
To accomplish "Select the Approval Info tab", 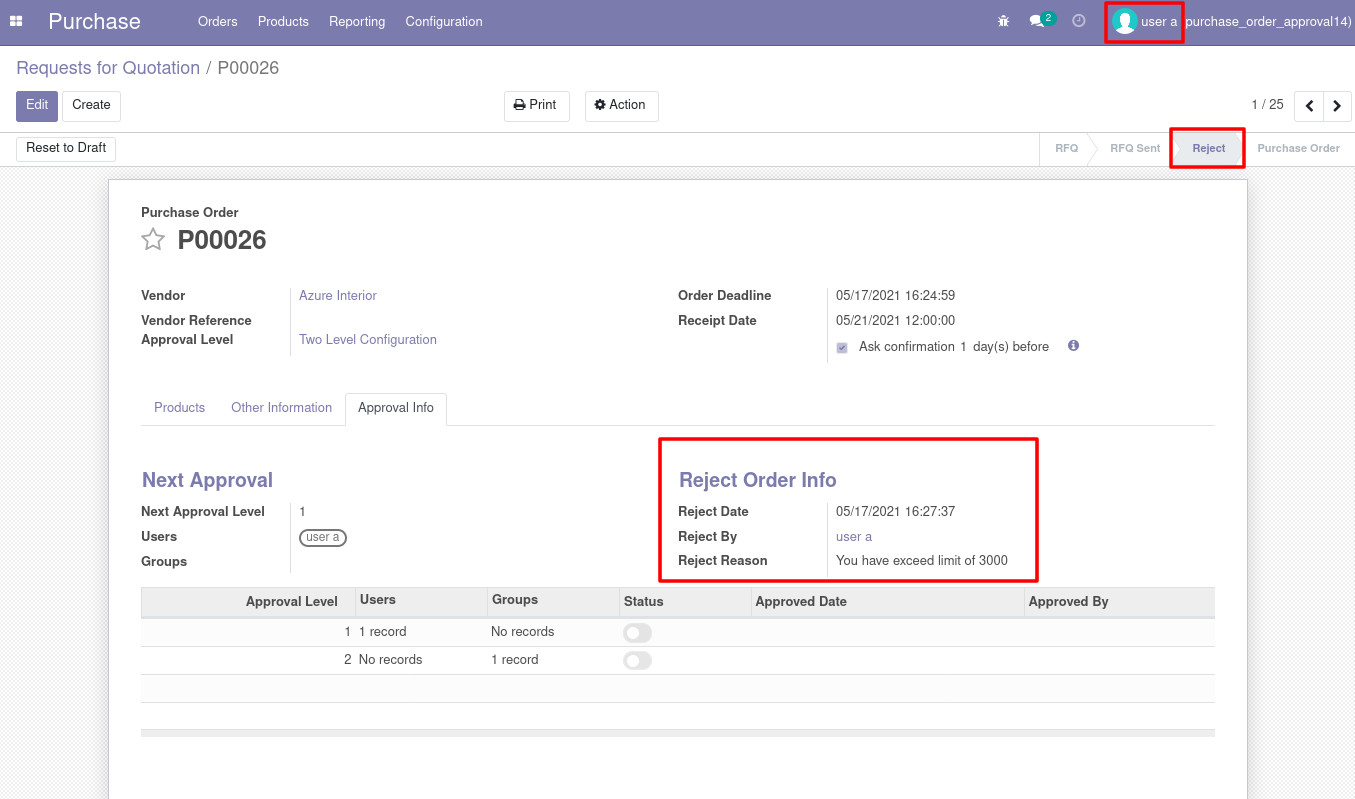I will tap(396, 408).
